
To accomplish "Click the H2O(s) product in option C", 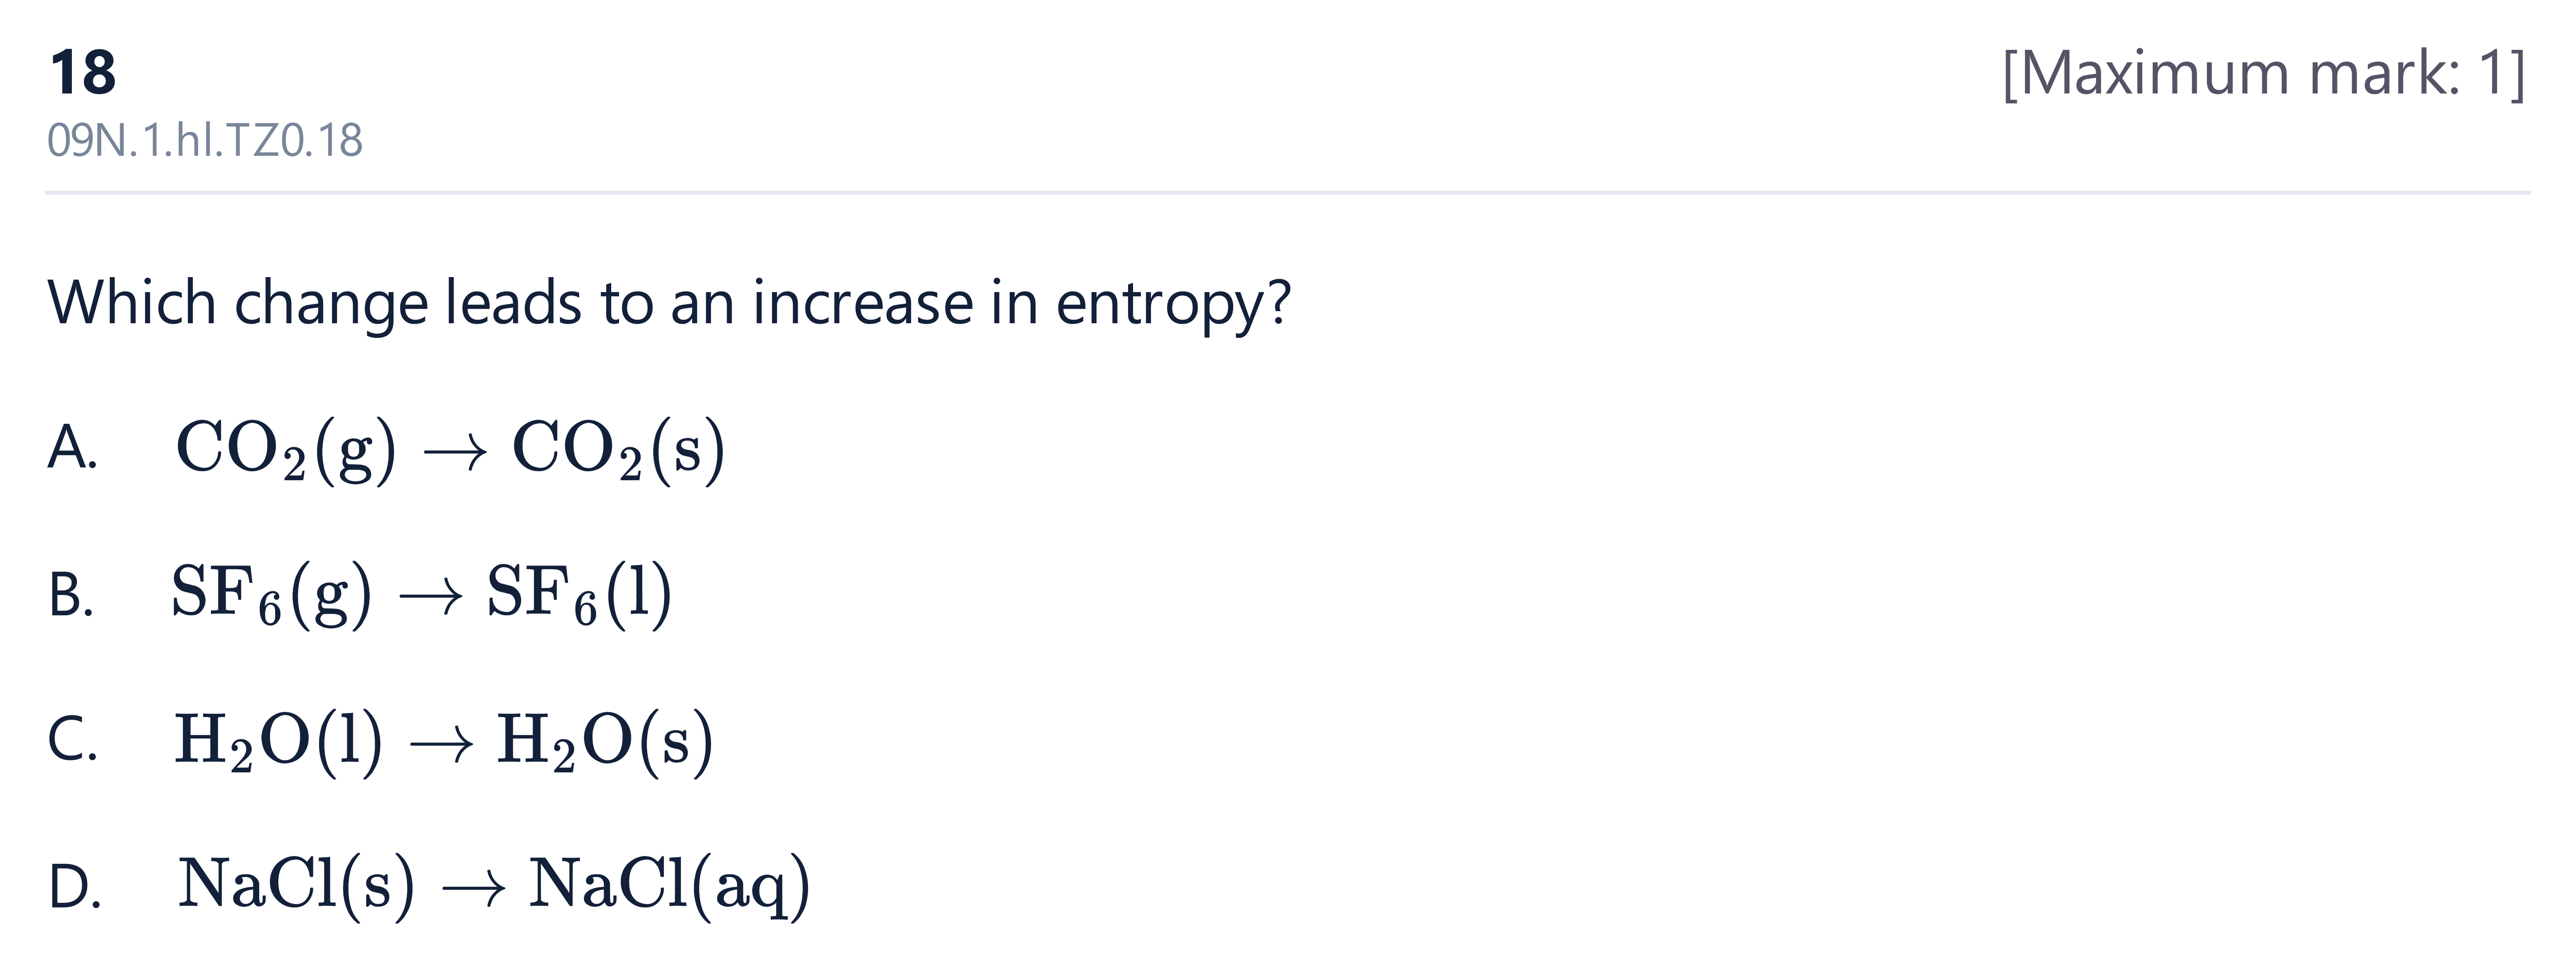I will click(605, 741).
